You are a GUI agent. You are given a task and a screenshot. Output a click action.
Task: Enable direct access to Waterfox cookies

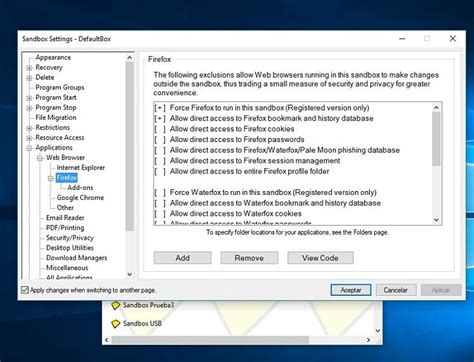(x=160, y=214)
